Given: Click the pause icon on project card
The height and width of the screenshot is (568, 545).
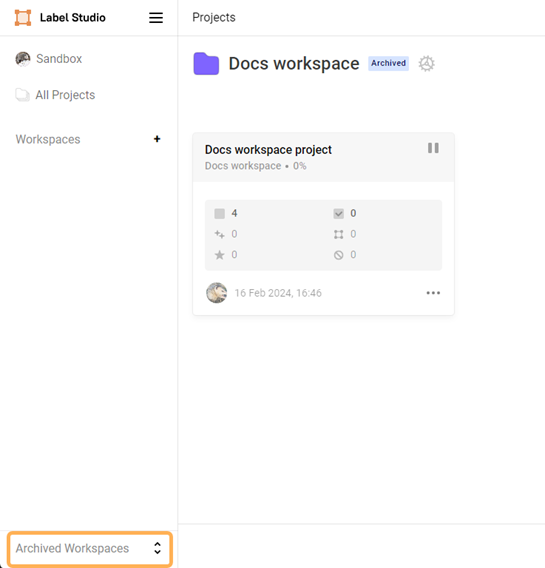Looking at the screenshot, I should [433, 148].
